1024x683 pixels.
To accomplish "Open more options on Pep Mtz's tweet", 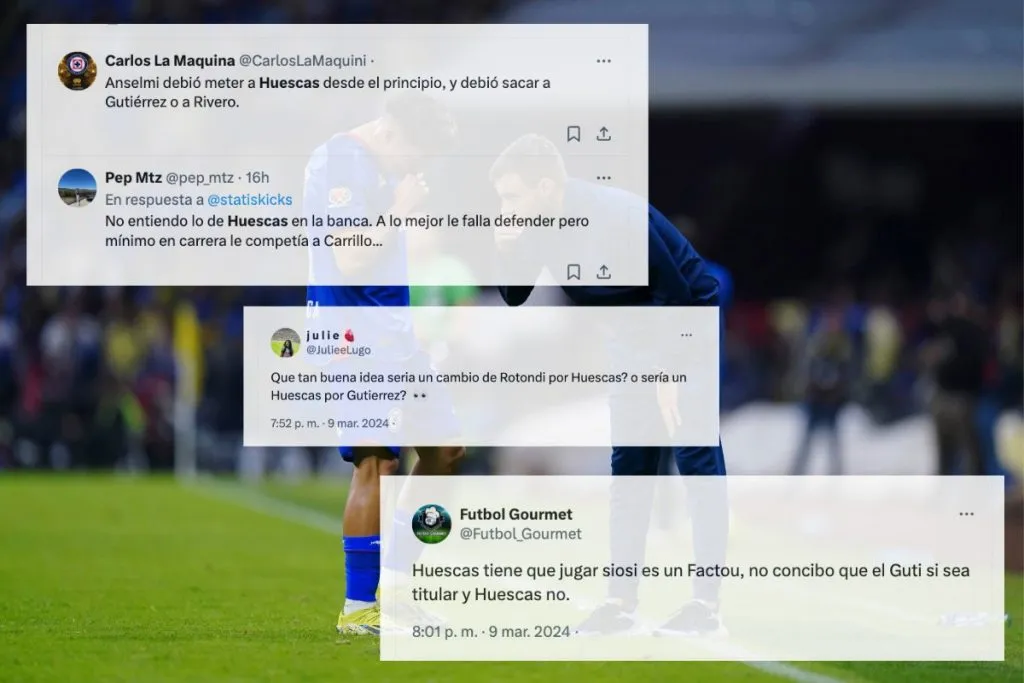I will click(603, 178).
